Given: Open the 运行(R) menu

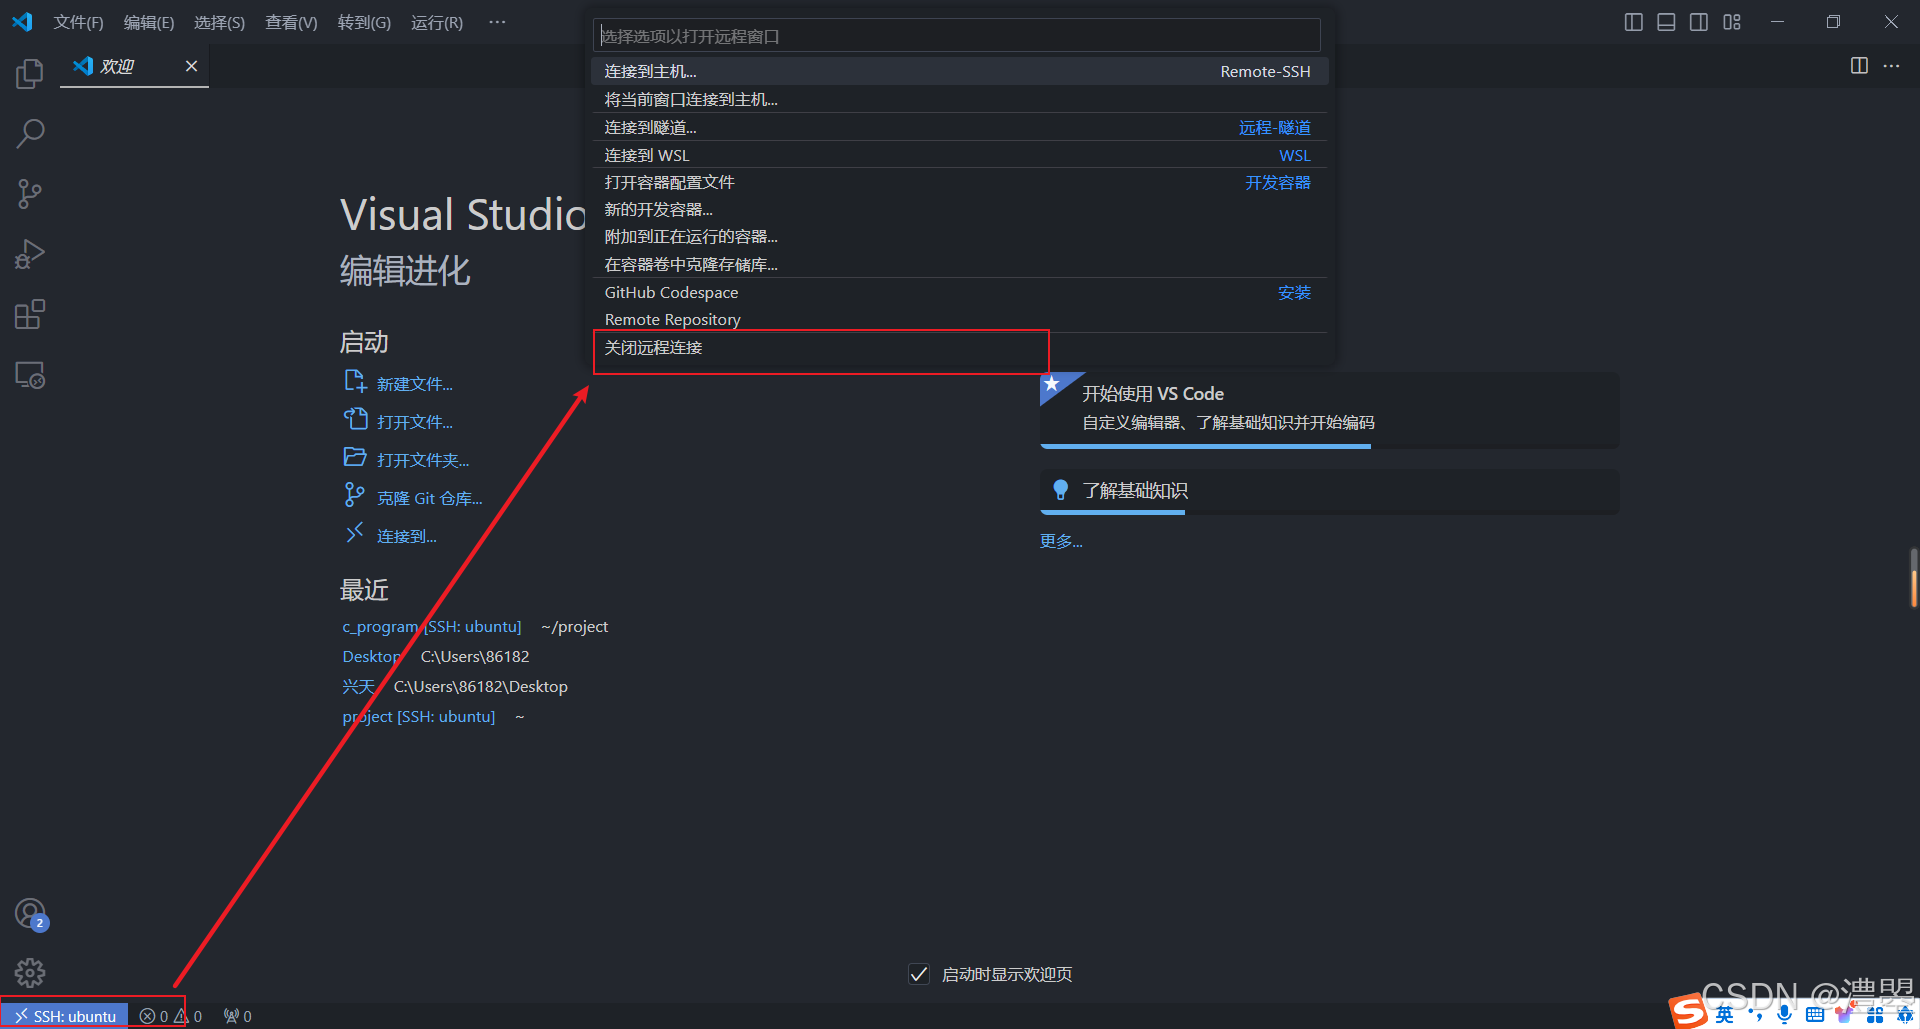Looking at the screenshot, I should [x=437, y=22].
